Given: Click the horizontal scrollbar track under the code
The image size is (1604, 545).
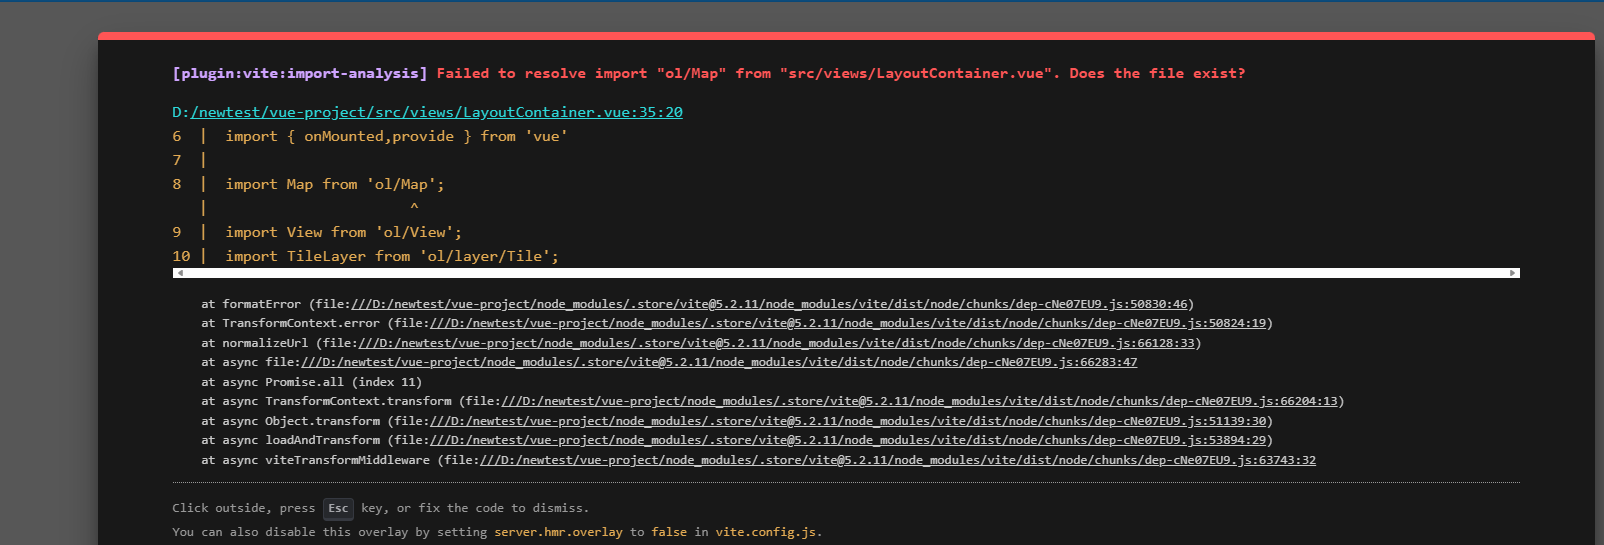Looking at the screenshot, I should tap(846, 273).
